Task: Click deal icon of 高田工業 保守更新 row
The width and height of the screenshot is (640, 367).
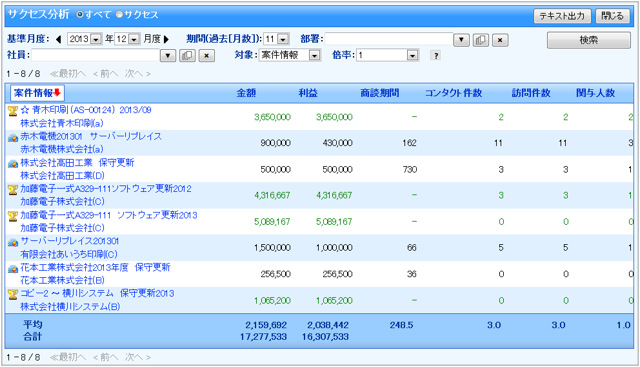Action: (x=13, y=164)
